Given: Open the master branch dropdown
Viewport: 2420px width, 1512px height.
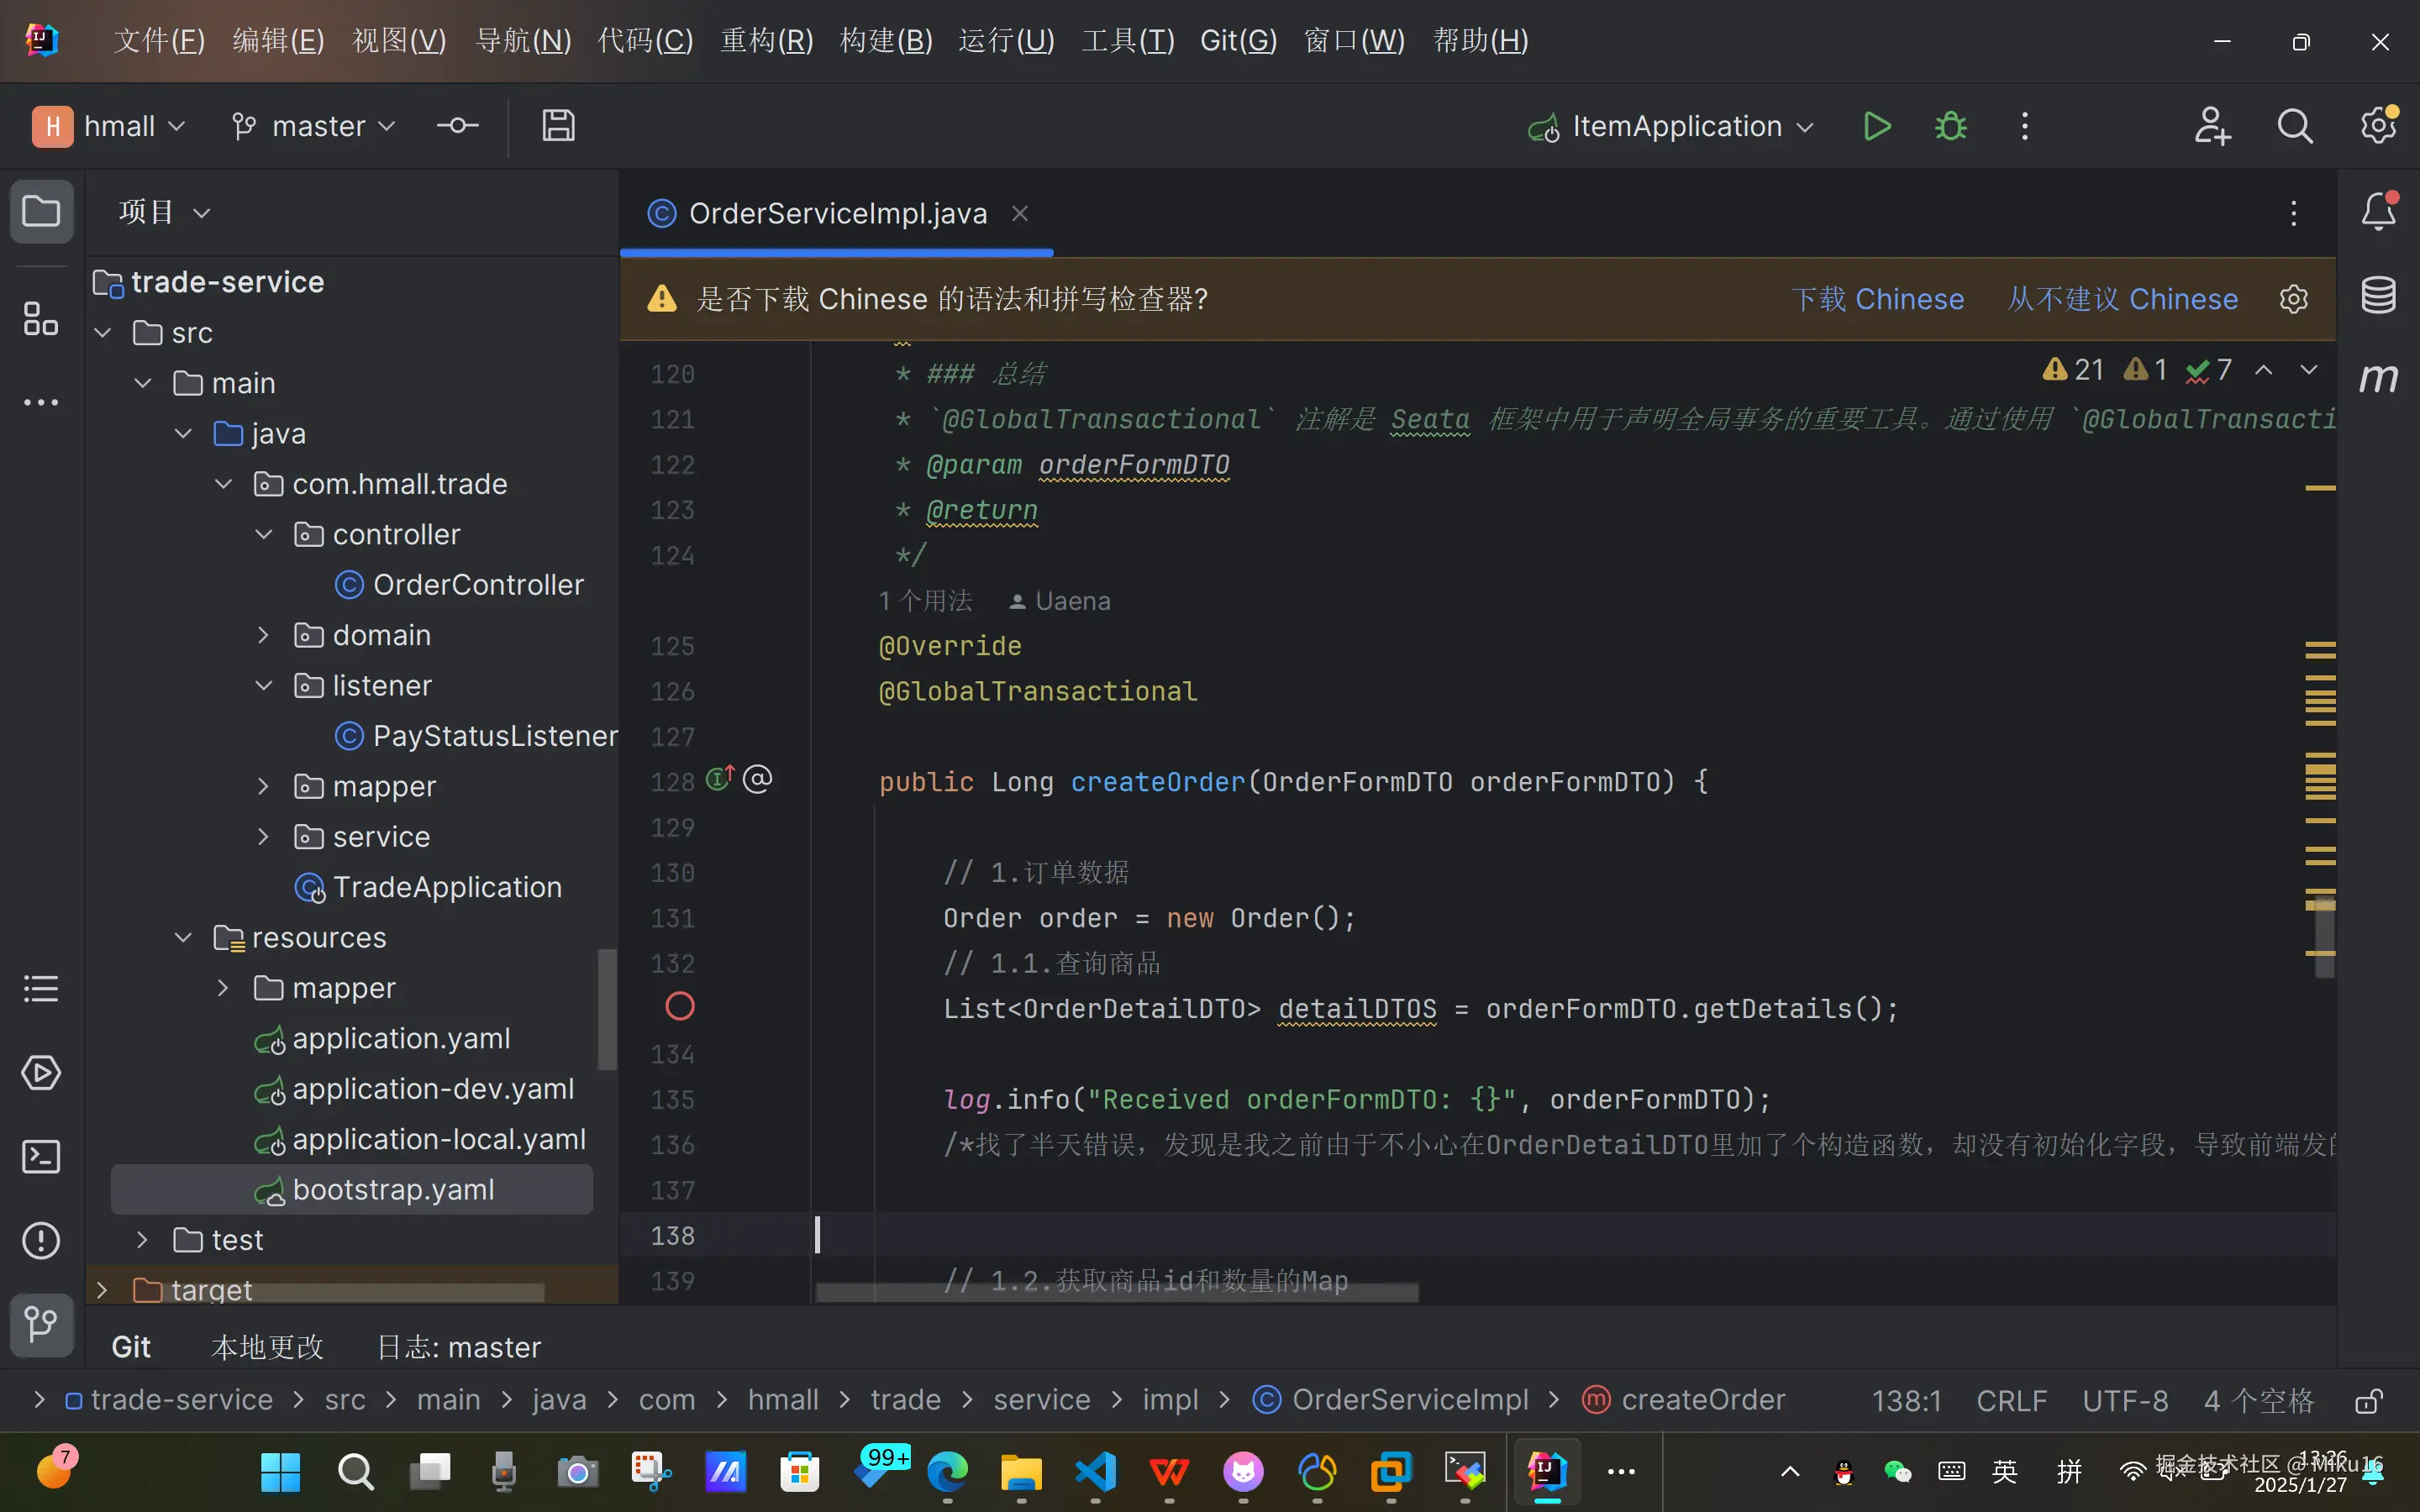Looking at the screenshot, I should coord(316,127).
